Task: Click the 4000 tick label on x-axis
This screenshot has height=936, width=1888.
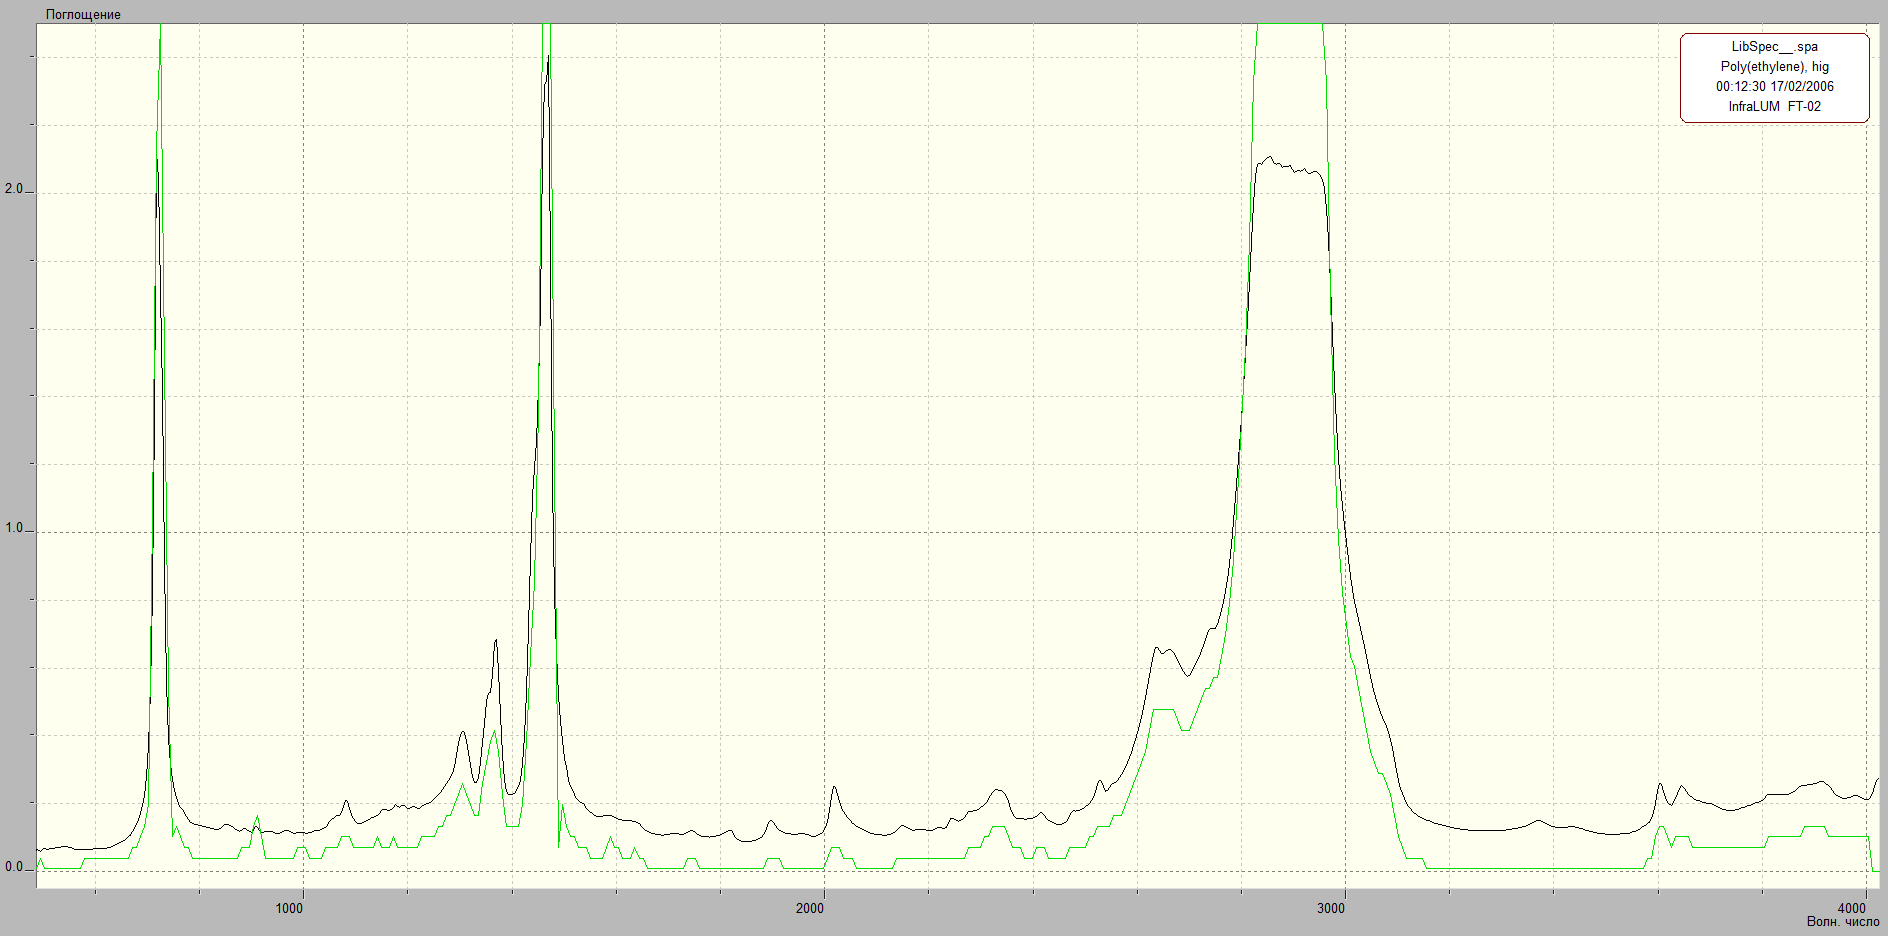Action: (x=1851, y=908)
